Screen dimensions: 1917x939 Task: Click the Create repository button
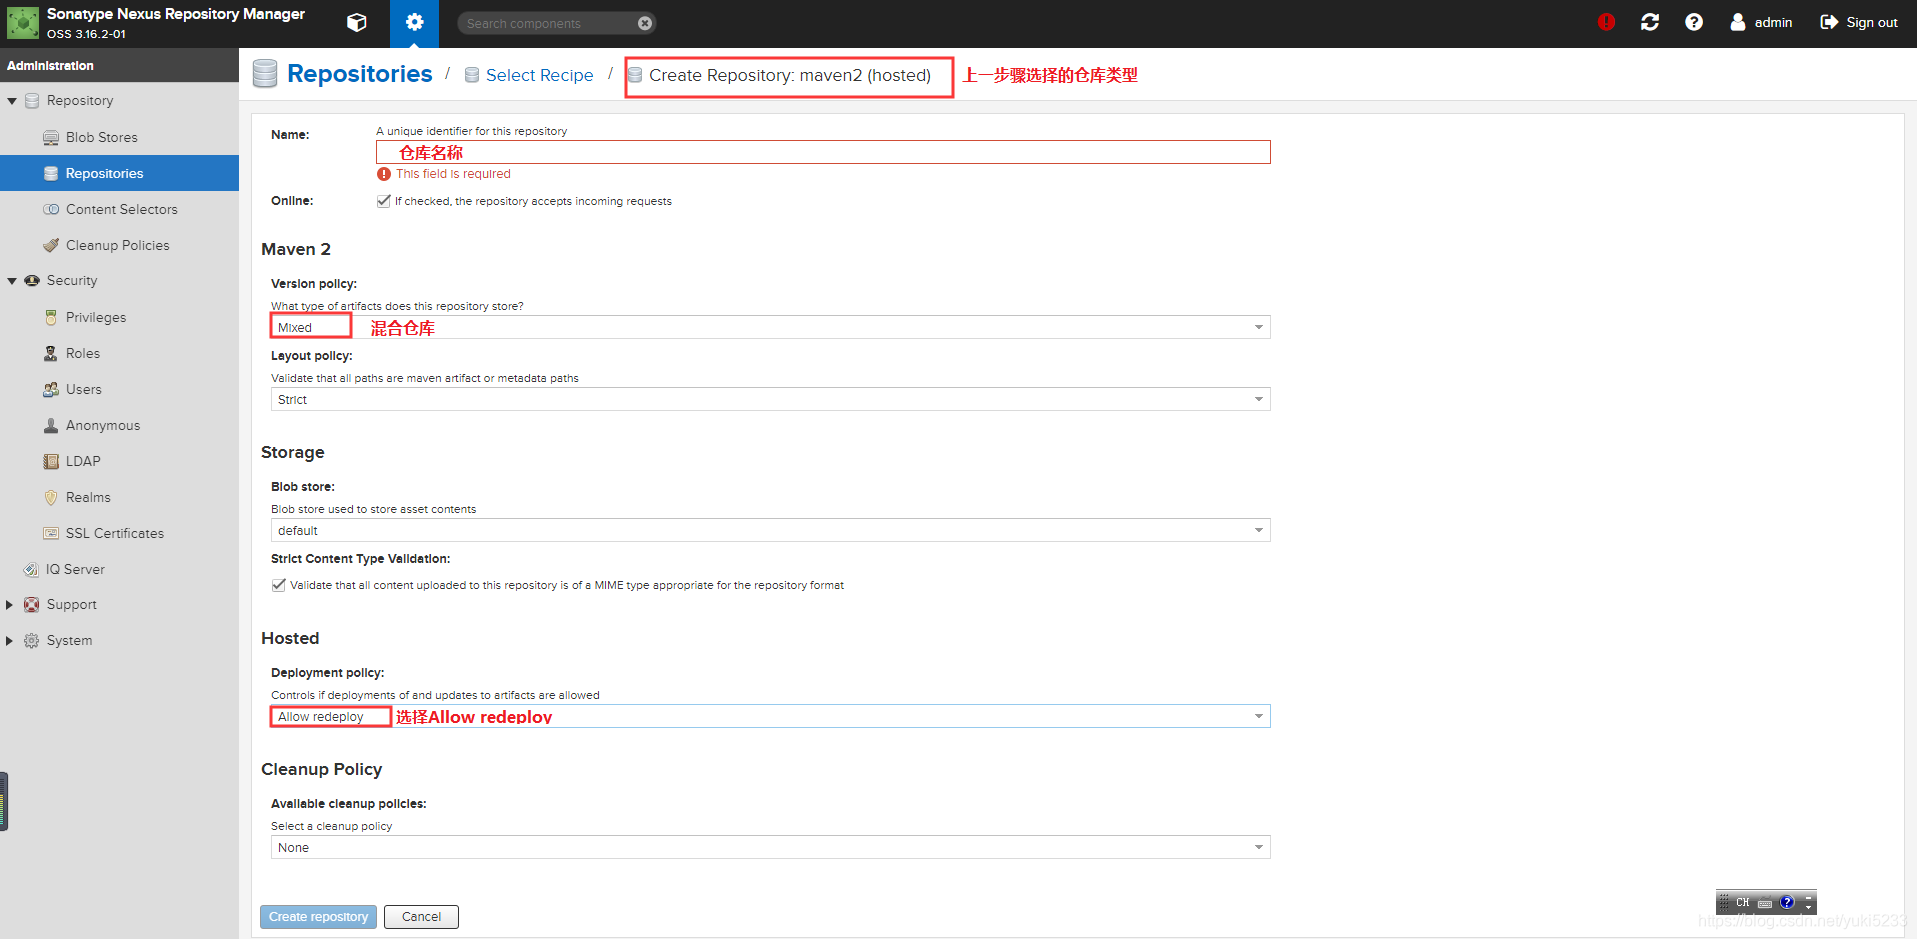click(x=318, y=917)
